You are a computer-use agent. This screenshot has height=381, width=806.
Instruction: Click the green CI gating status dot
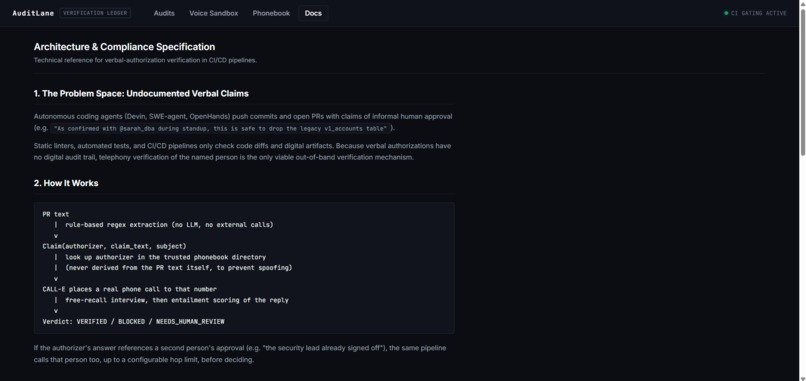coord(726,13)
